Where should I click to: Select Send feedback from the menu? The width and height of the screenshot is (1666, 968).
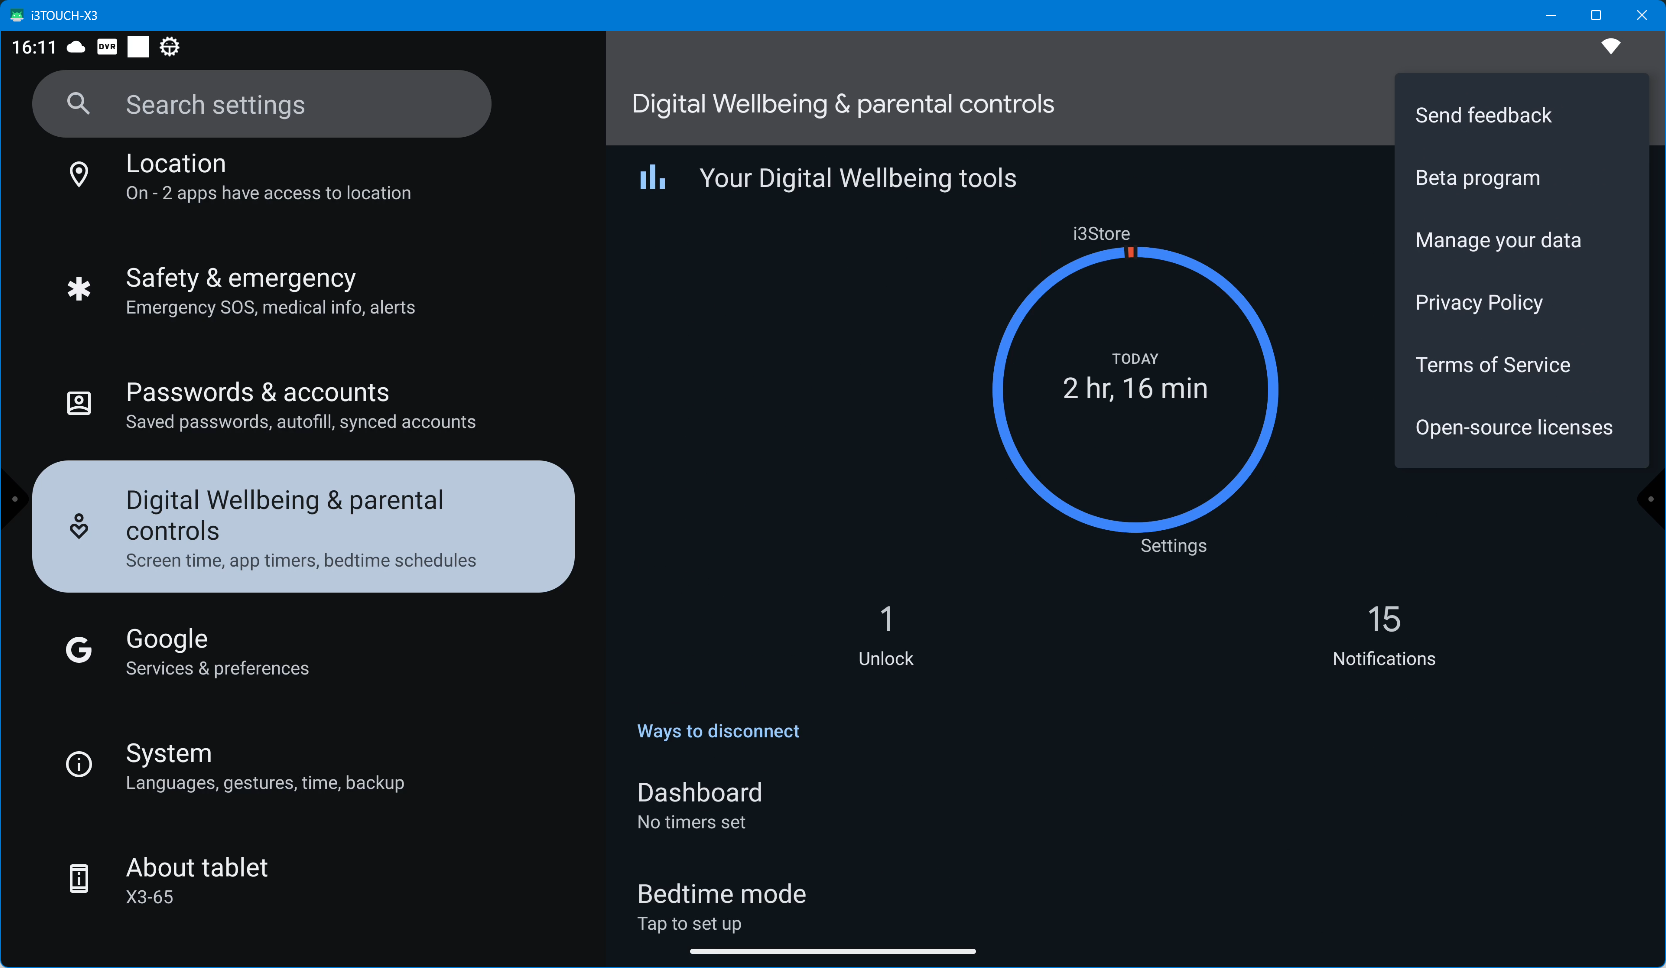tap(1483, 116)
